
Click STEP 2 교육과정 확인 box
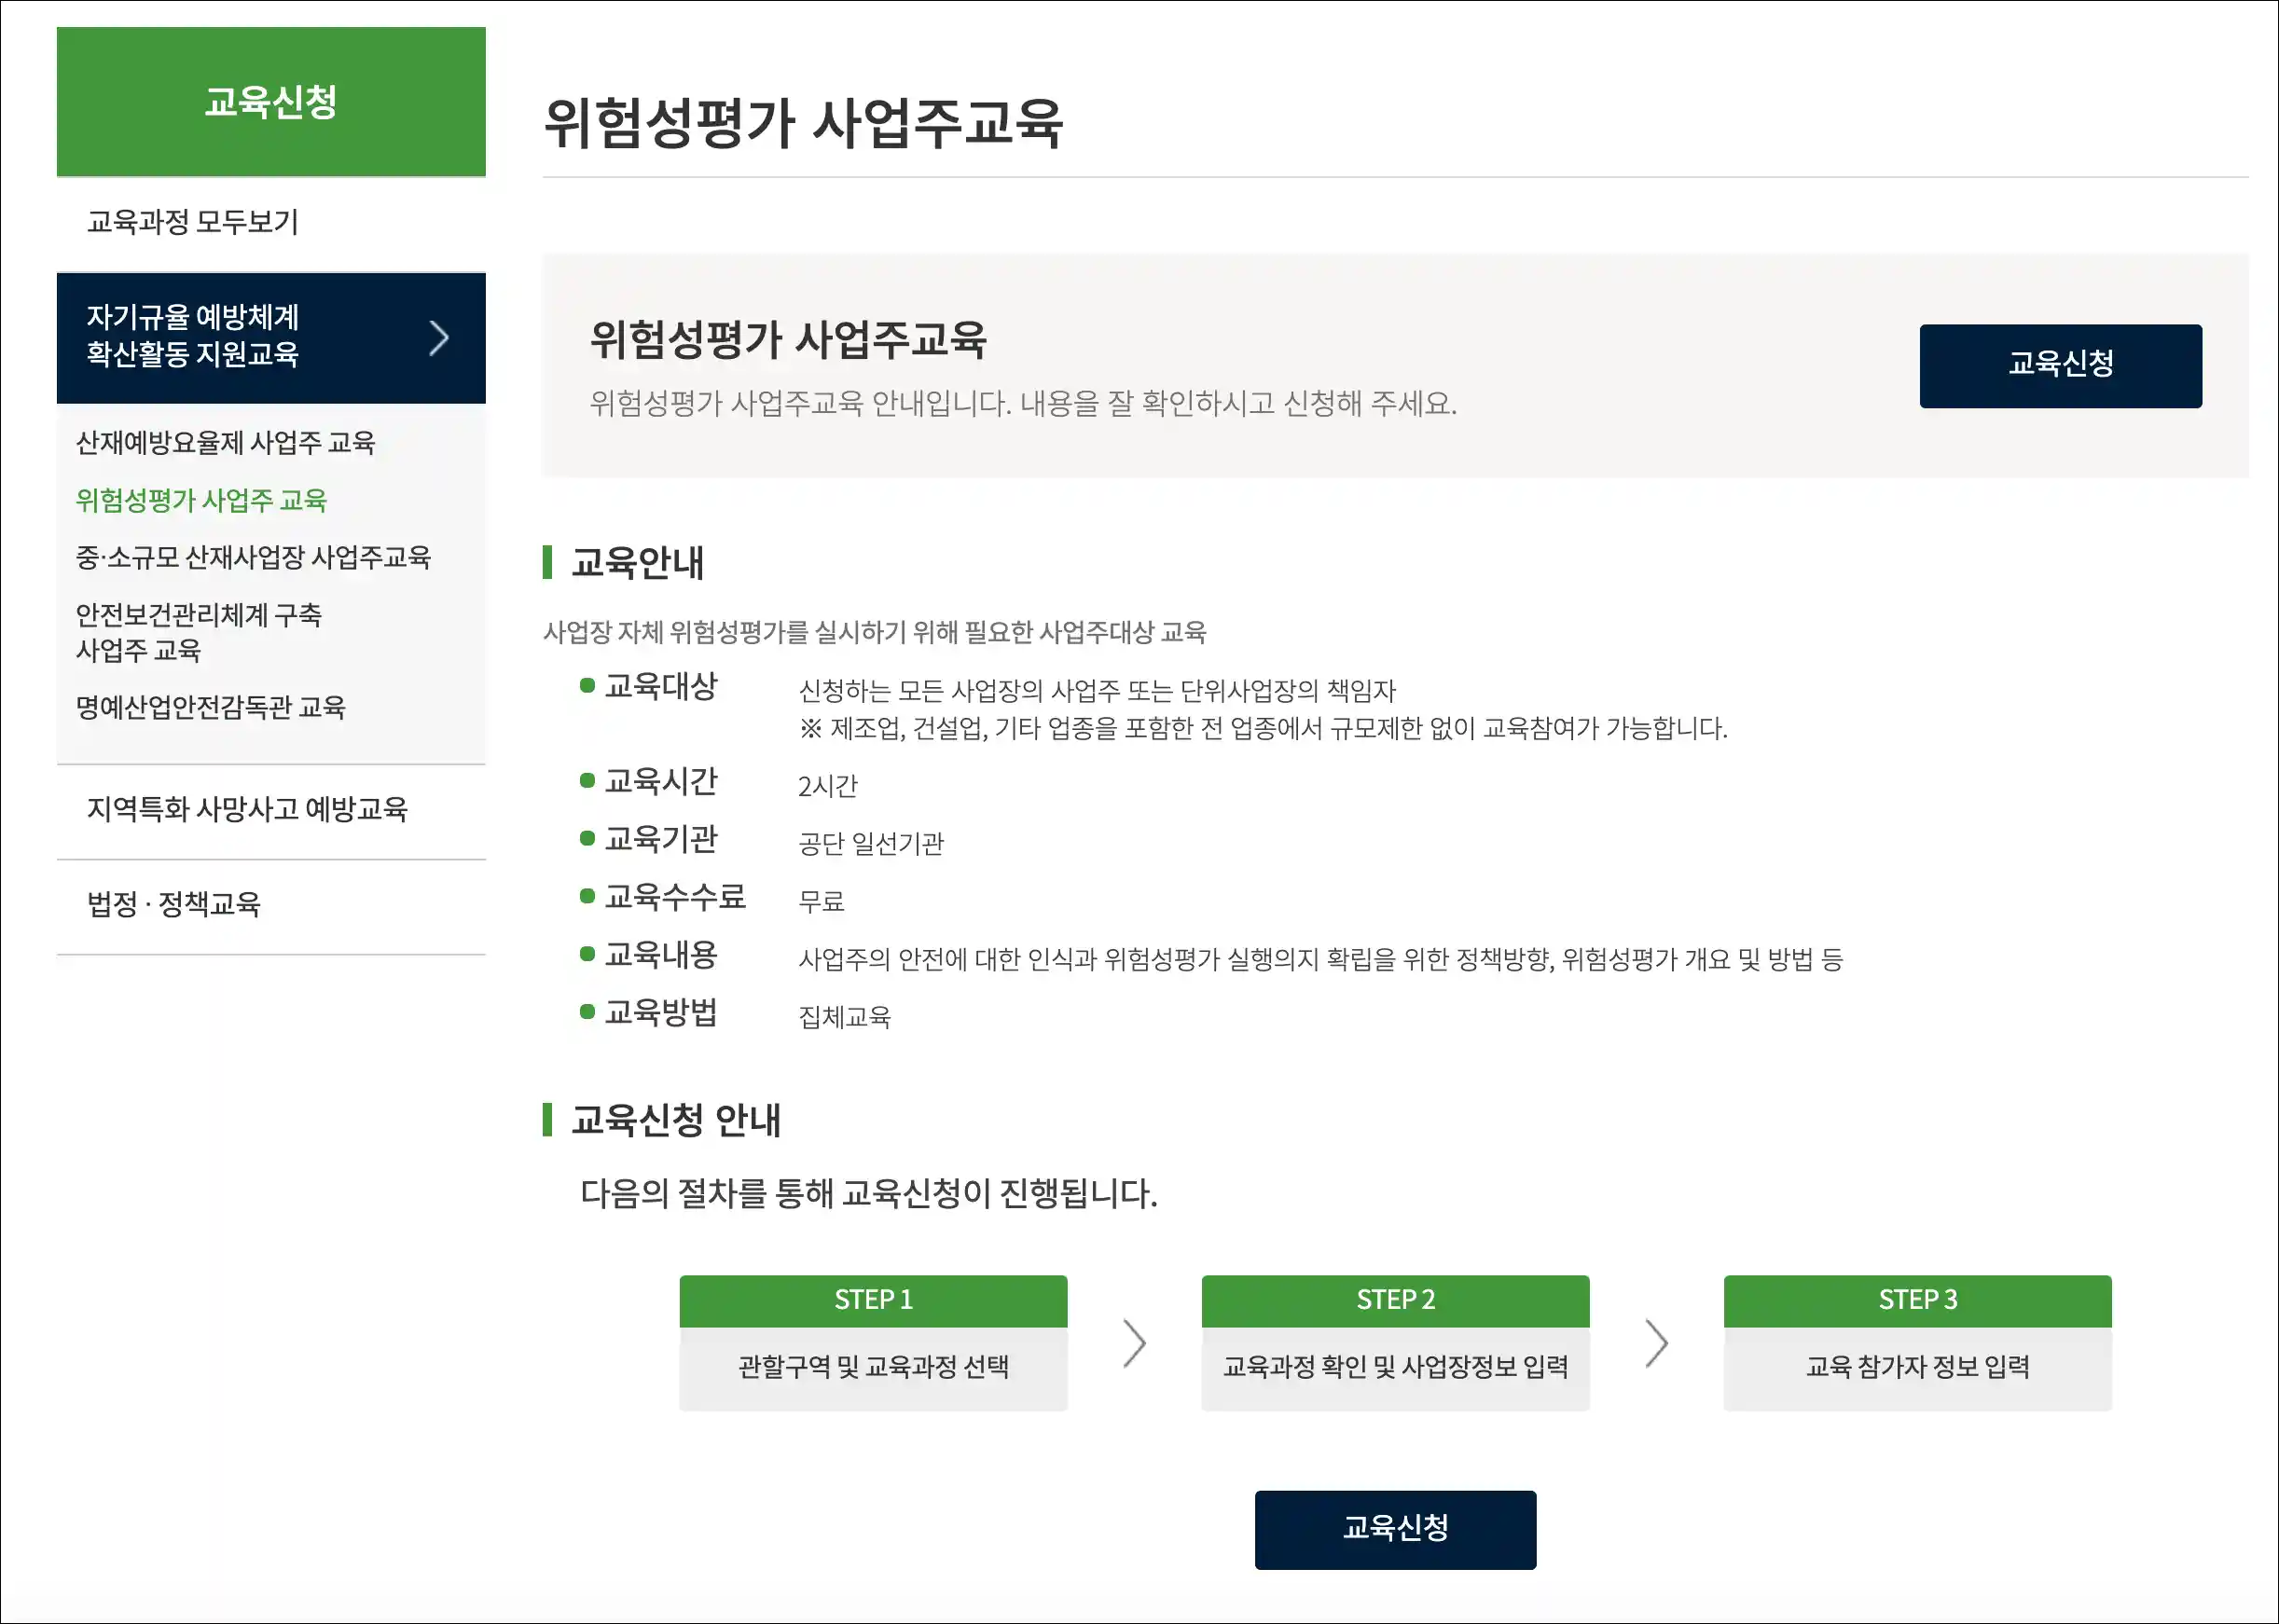coord(1395,1366)
